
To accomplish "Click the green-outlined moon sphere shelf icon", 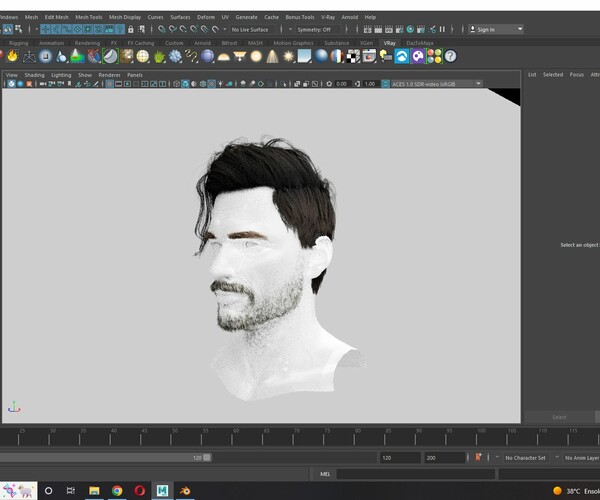I will (x=110, y=56).
